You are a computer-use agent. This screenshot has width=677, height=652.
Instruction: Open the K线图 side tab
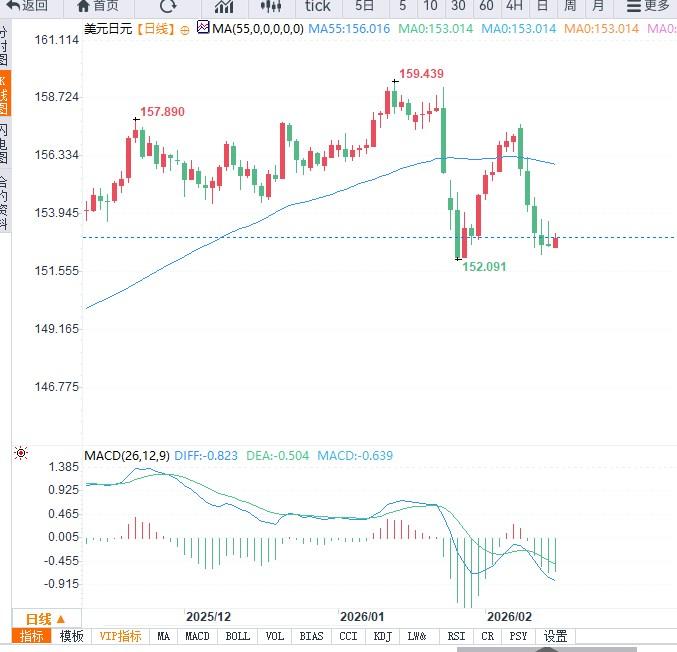coord(4,92)
